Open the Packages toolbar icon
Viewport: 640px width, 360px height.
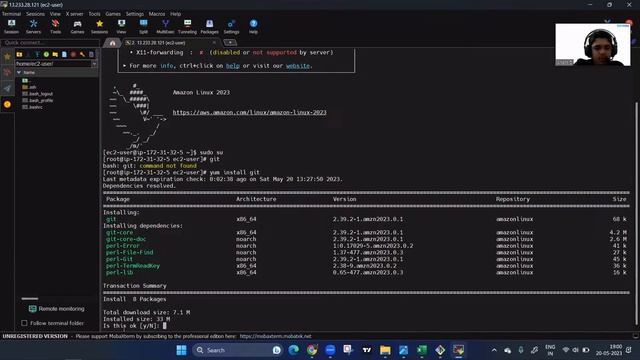click(x=209, y=27)
